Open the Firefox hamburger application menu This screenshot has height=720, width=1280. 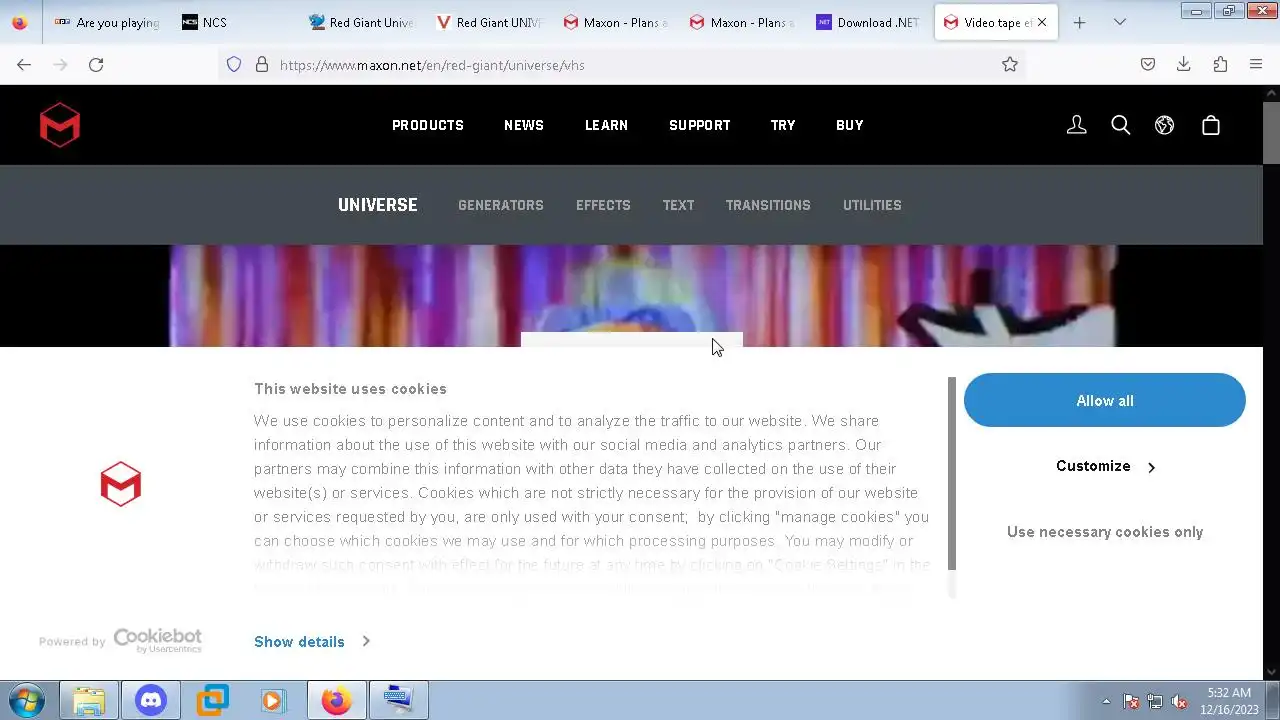[x=1256, y=64]
